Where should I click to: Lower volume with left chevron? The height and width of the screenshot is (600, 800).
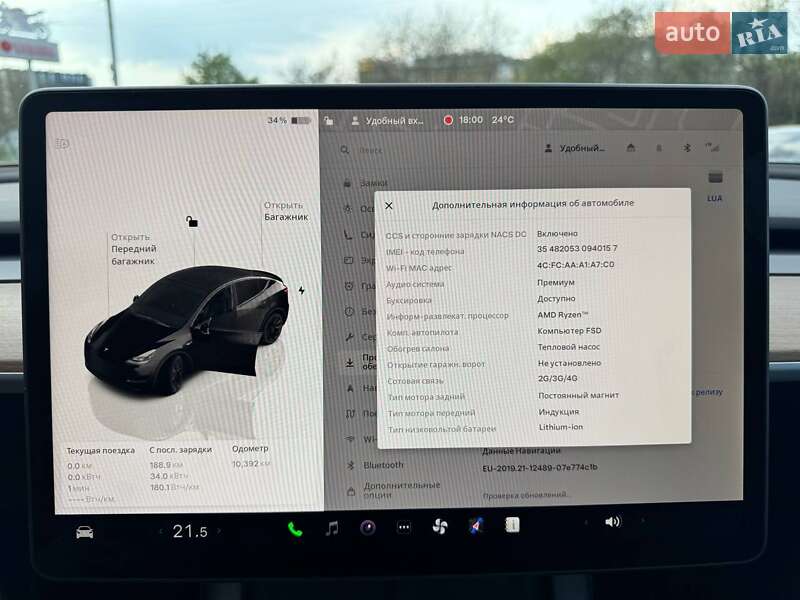pos(586,522)
